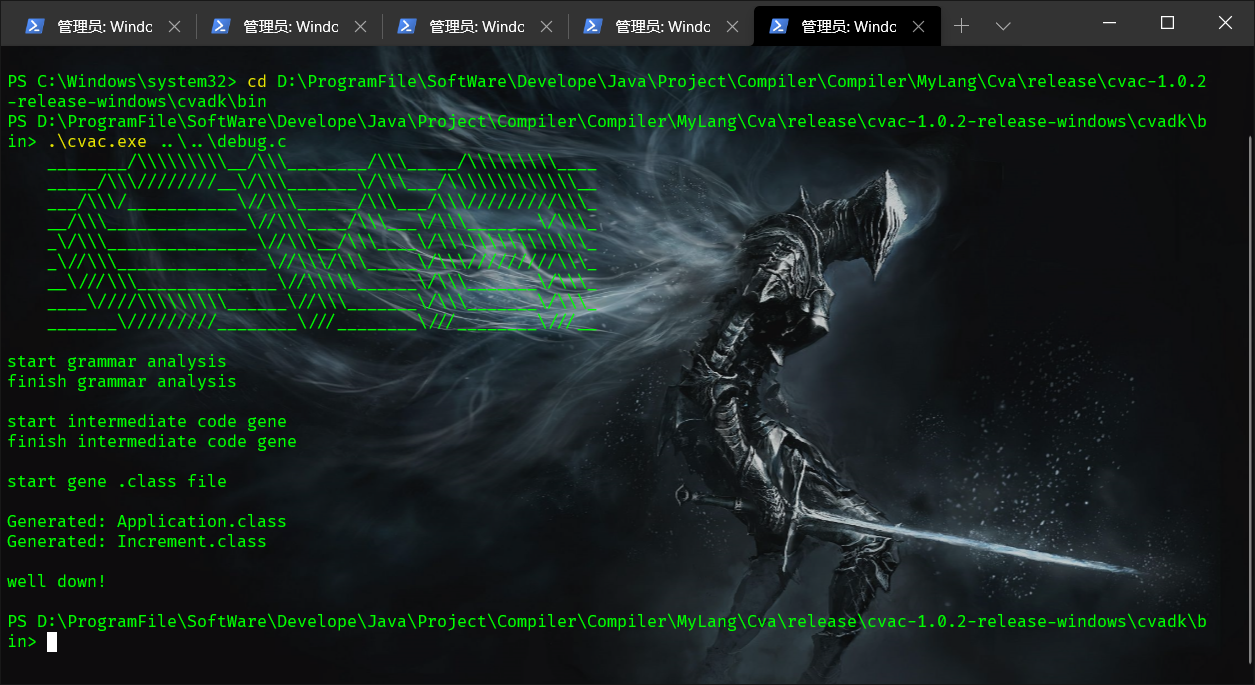Click the PowerShell icon on the third tab
The width and height of the screenshot is (1255, 685).
[407, 27]
